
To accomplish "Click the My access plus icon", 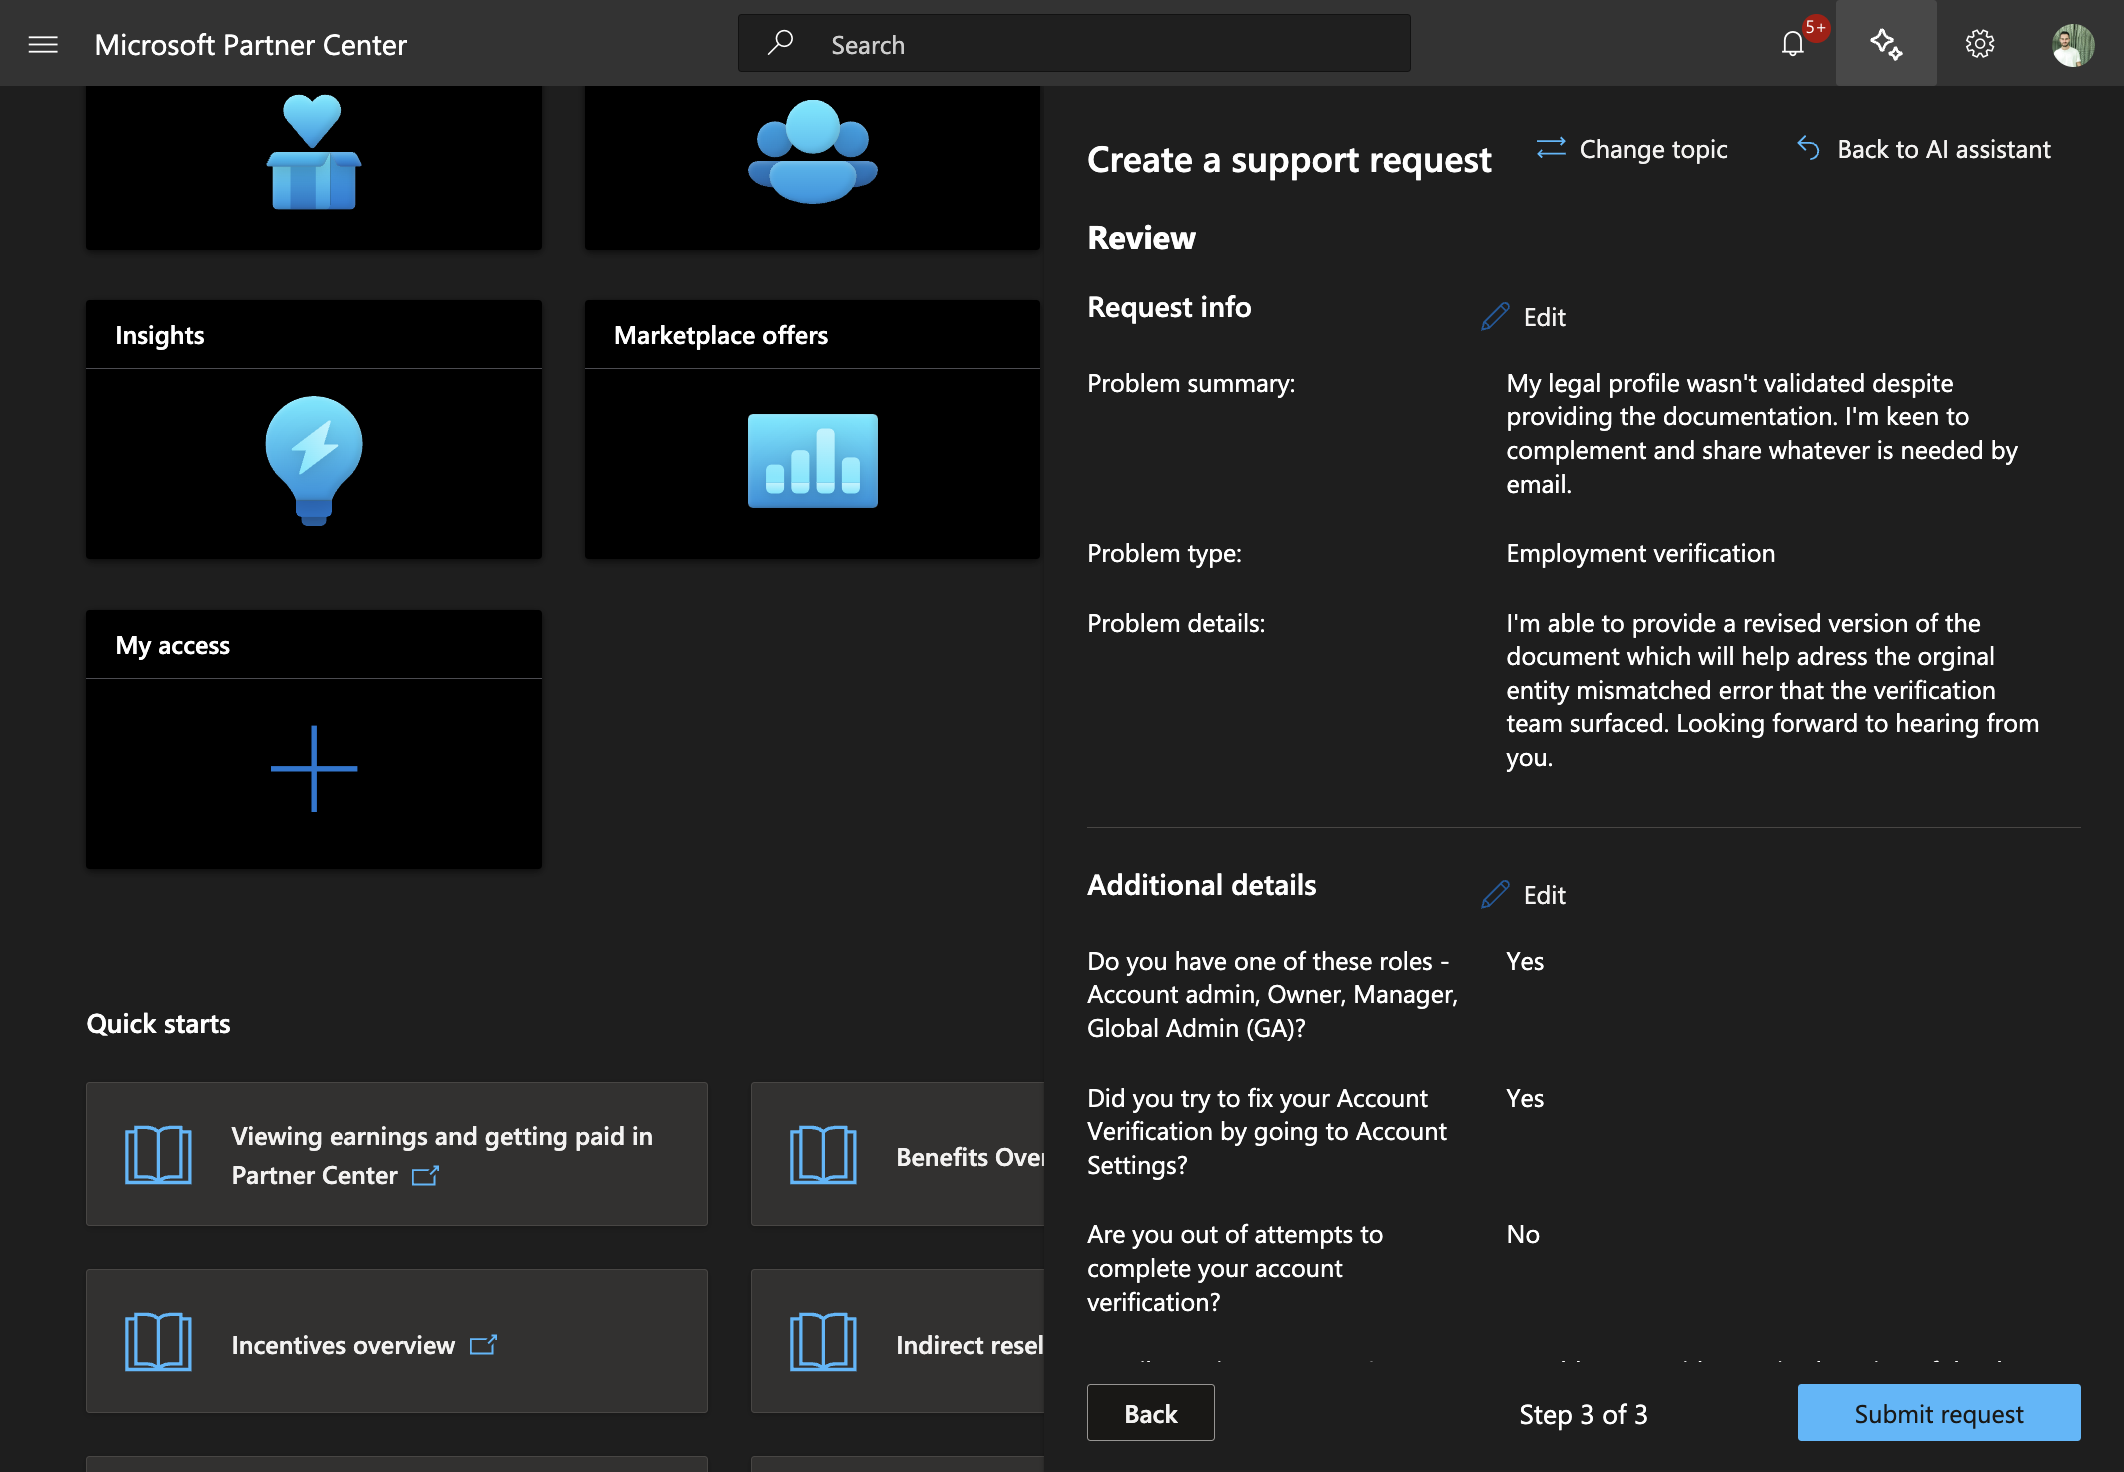I will [x=314, y=768].
